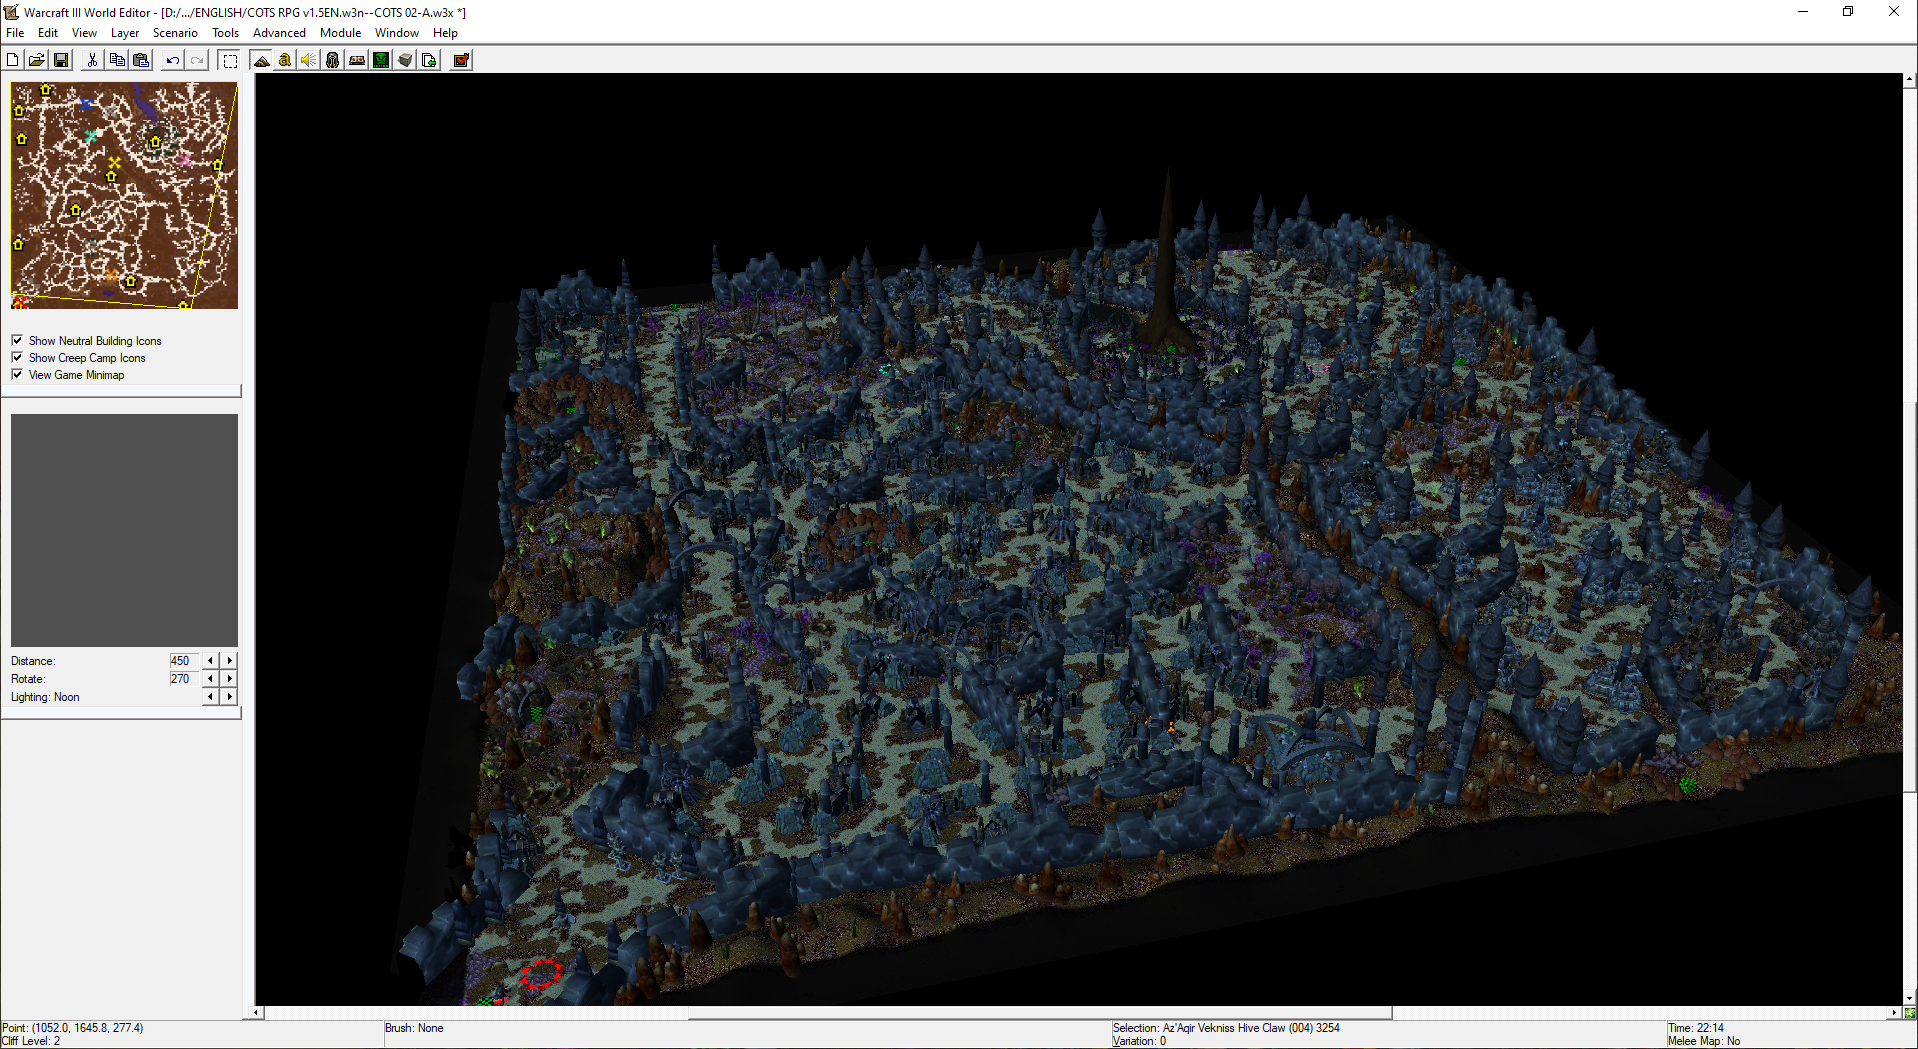Click green corner icon beside horizontal scrollbar
The image size is (1918, 1049).
[x=1910, y=1013]
